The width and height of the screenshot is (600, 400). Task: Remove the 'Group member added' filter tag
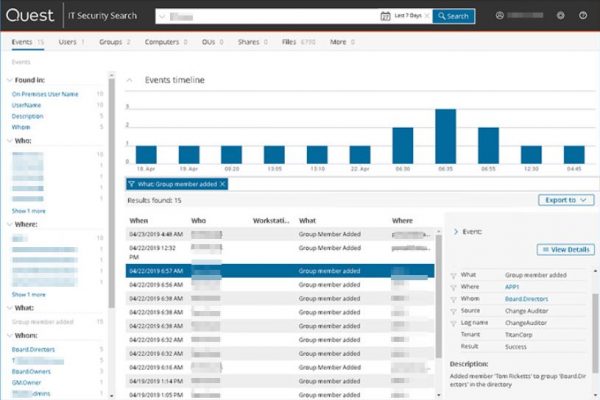223,184
